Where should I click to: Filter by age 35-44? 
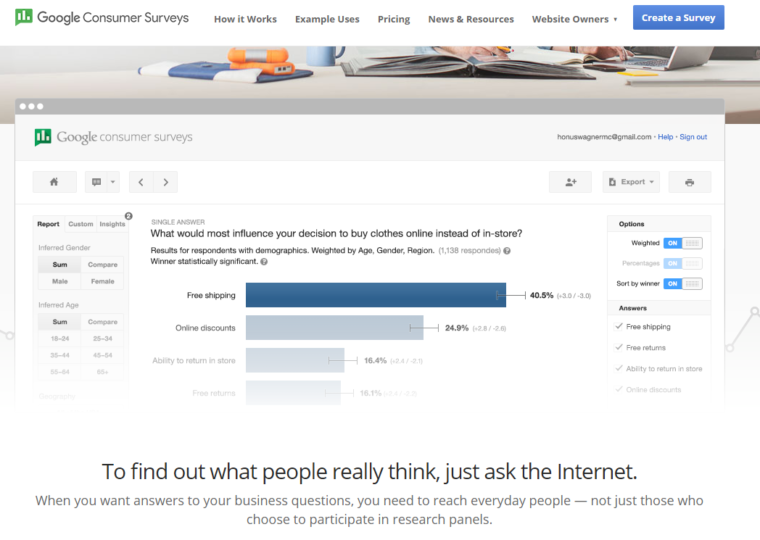pyautogui.click(x=60, y=355)
